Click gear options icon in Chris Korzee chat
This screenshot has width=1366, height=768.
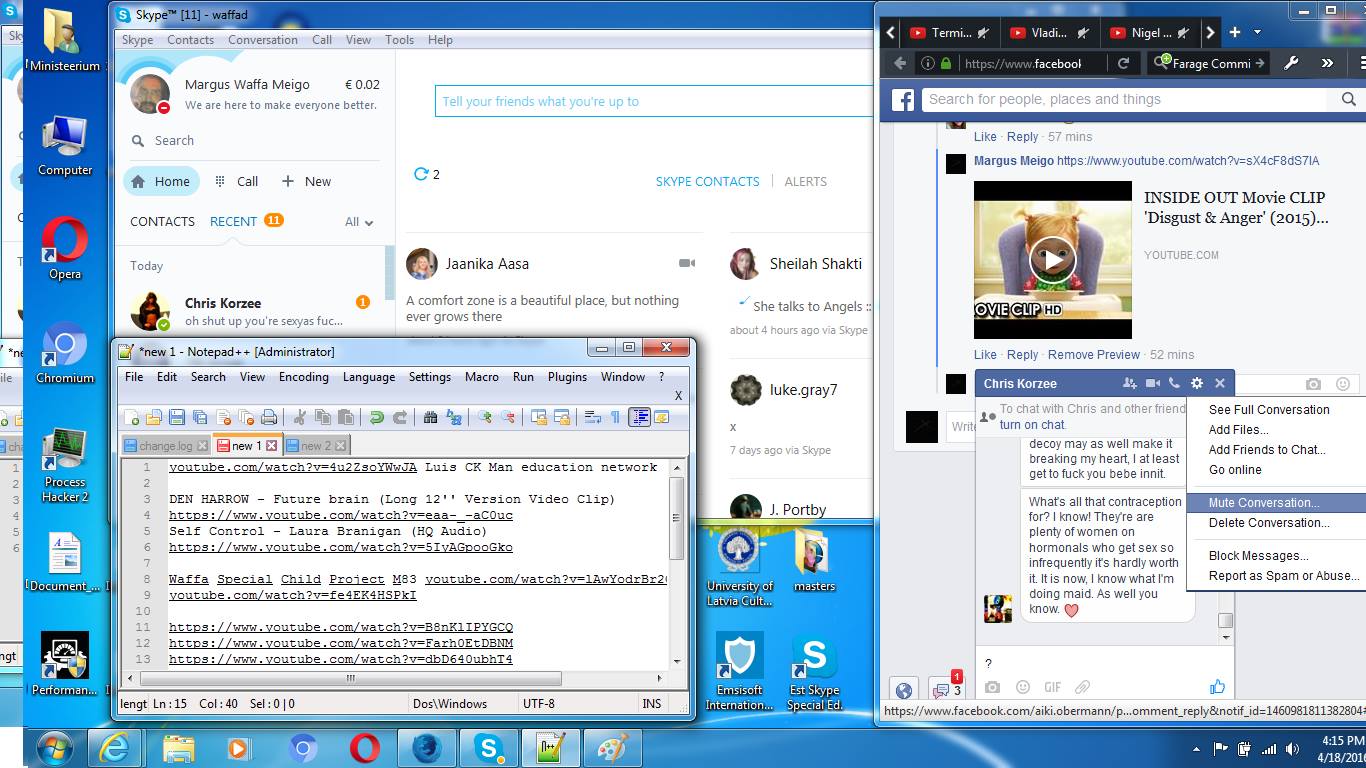1197,383
